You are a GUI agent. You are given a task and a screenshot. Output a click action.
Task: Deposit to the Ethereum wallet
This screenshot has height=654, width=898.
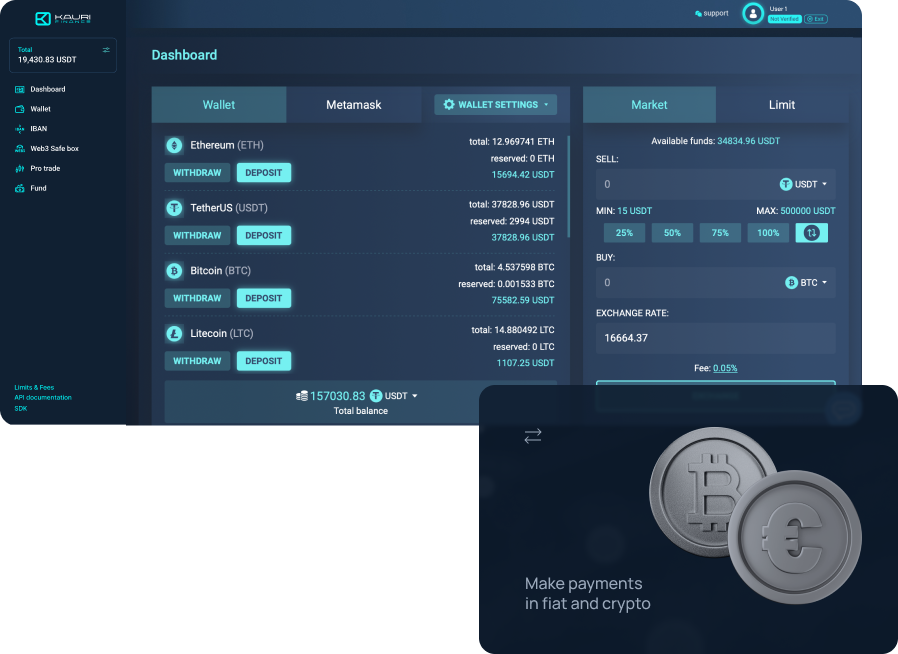pyautogui.click(x=263, y=173)
